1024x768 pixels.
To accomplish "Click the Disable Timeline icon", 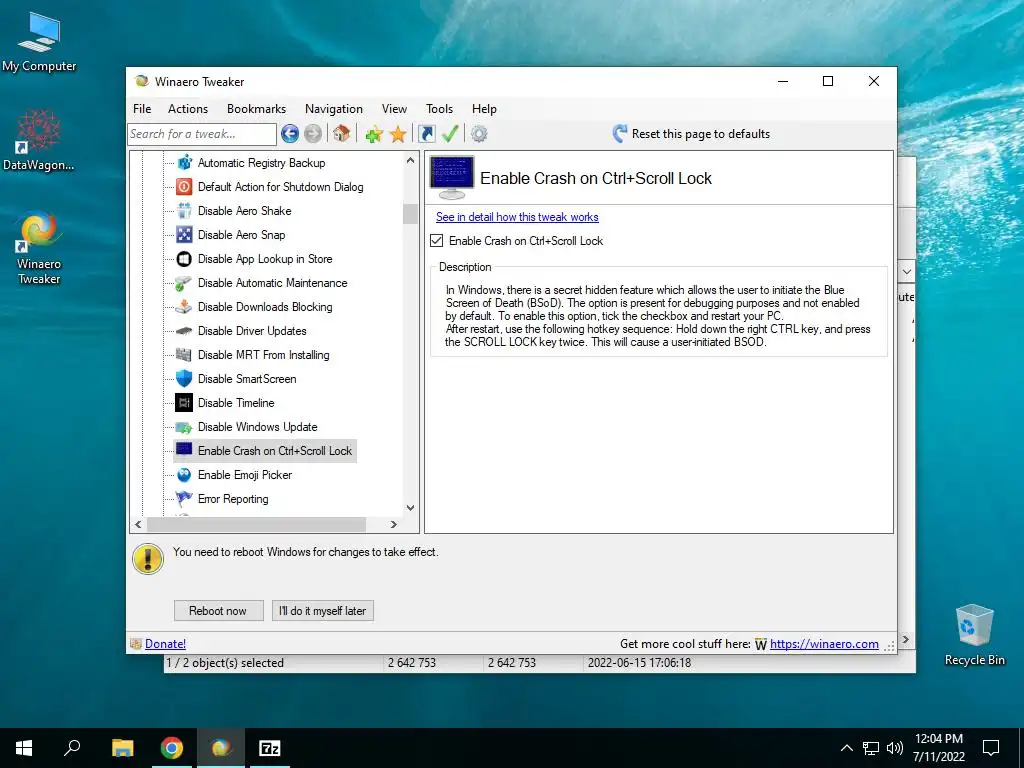I will pyautogui.click(x=184, y=403).
